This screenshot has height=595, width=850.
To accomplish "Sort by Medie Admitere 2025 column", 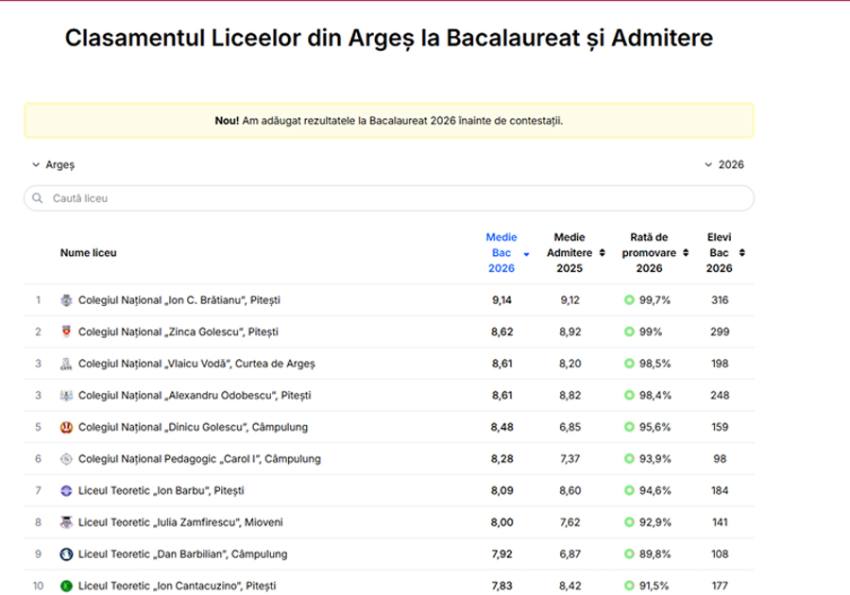I will pos(575,253).
